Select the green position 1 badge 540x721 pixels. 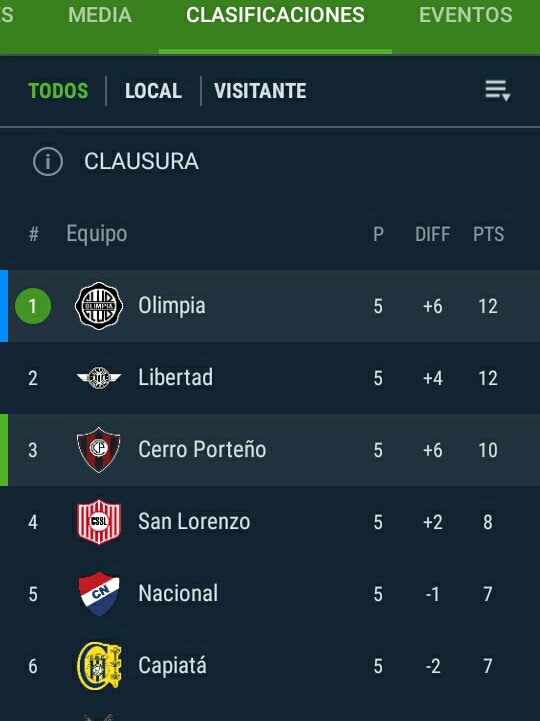point(33,306)
